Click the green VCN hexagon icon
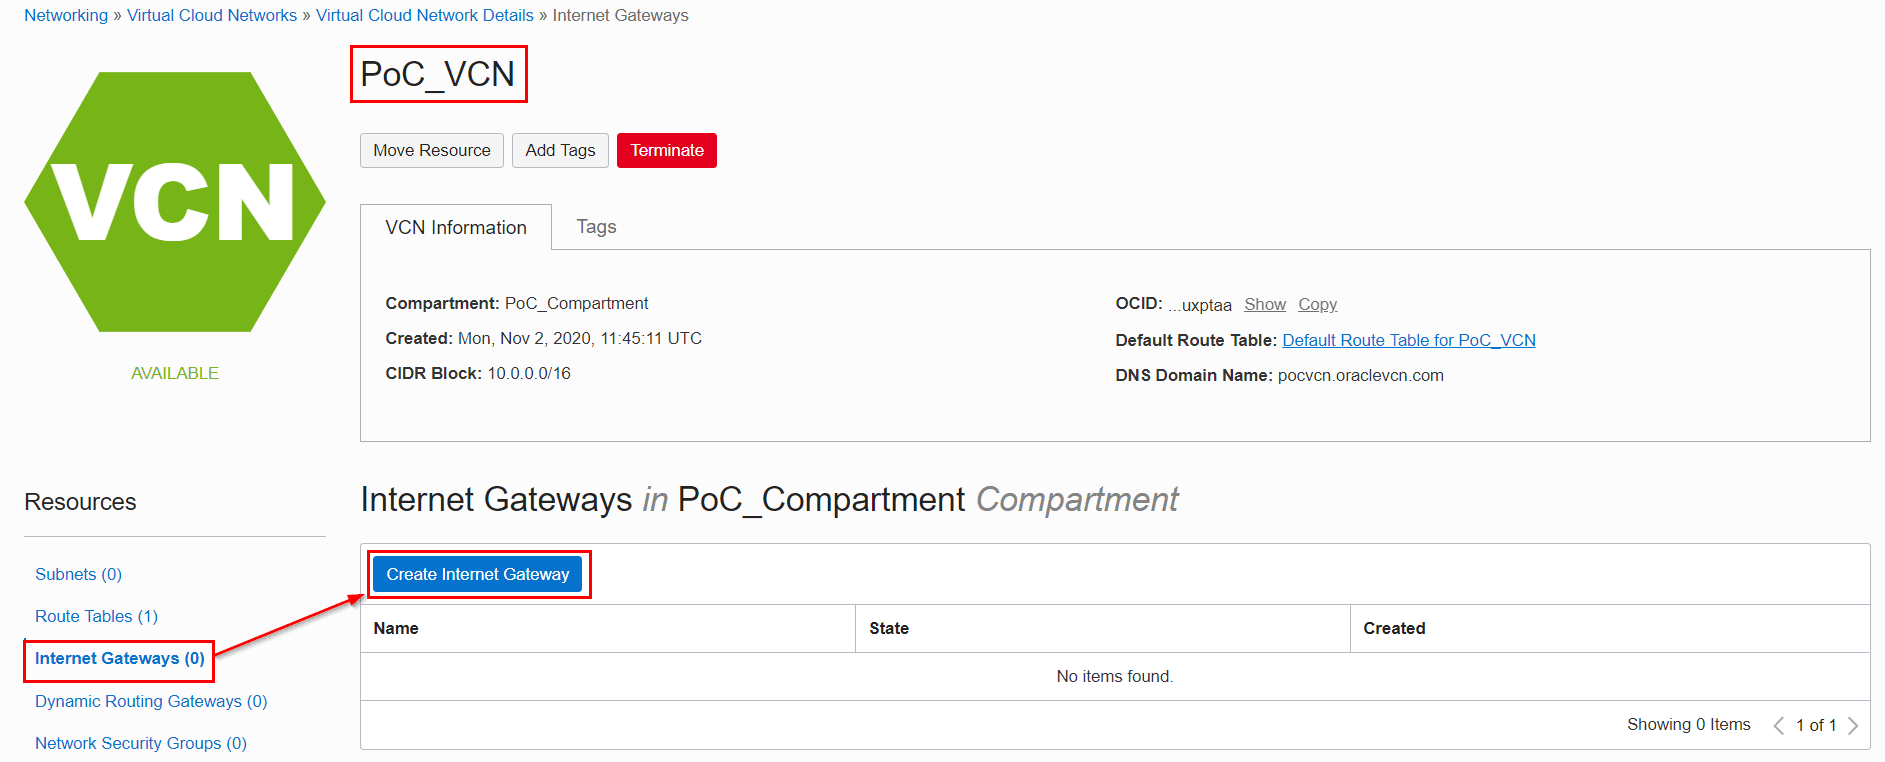The width and height of the screenshot is (1885, 762). pos(175,202)
